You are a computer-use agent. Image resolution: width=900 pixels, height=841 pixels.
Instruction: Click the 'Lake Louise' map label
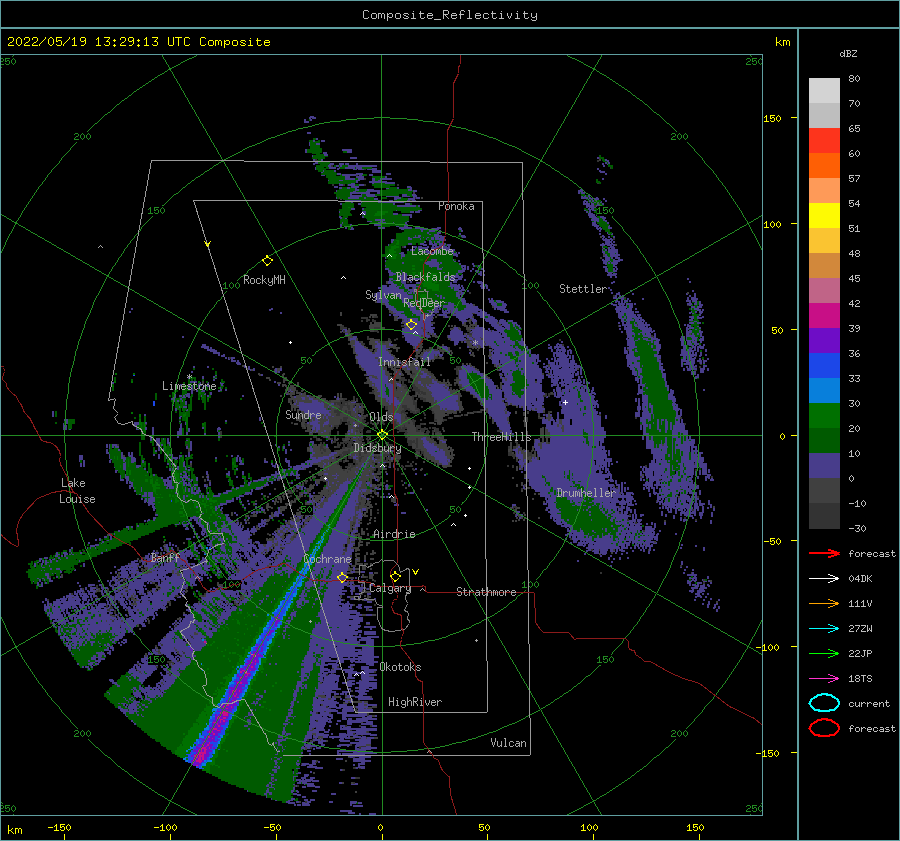click(77, 491)
